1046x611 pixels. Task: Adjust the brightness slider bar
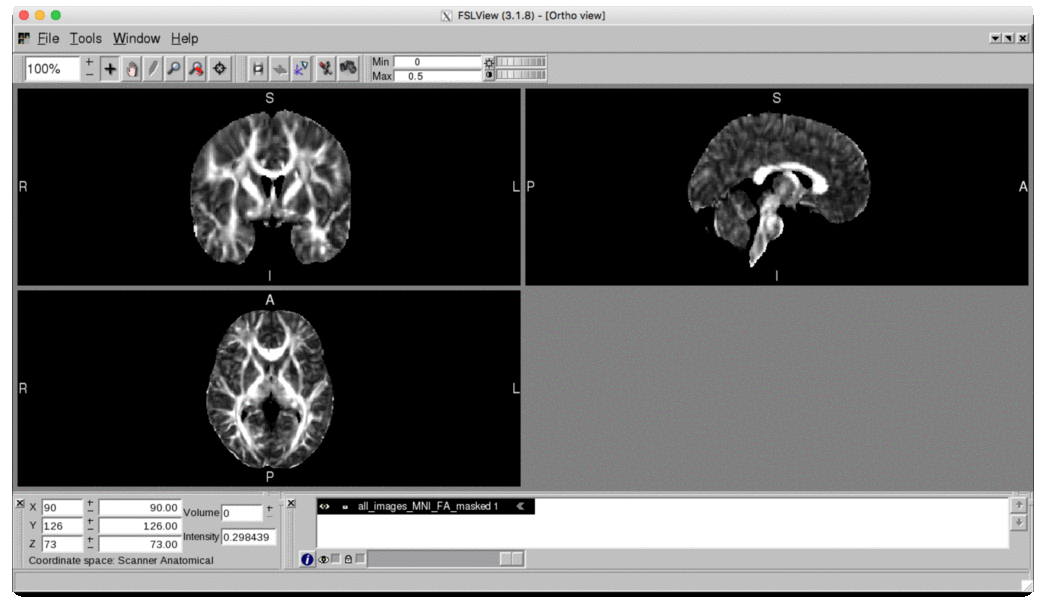pos(522,62)
